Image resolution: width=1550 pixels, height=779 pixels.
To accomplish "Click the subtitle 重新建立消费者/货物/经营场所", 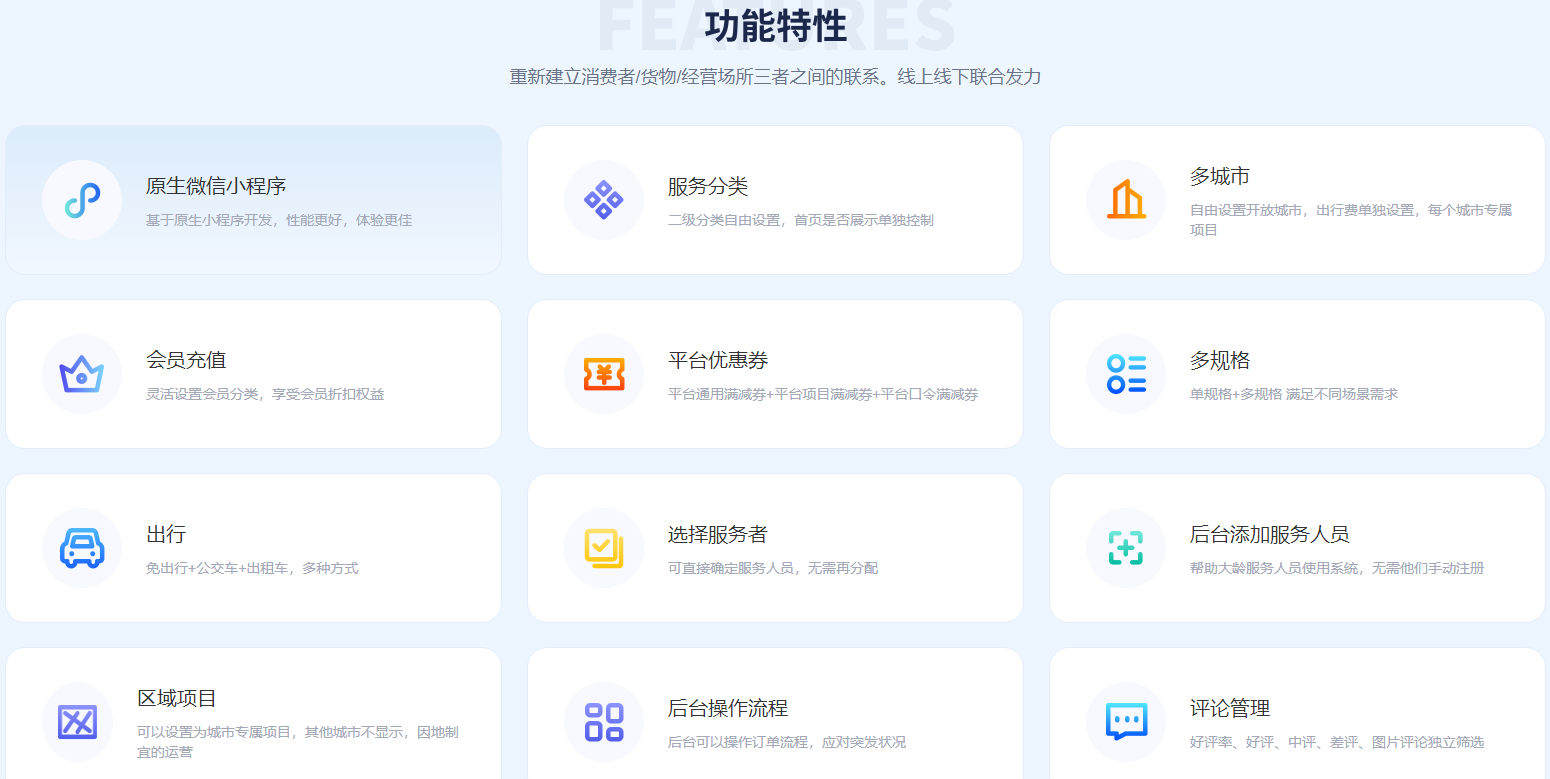I will pyautogui.click(x=775, y=77).
